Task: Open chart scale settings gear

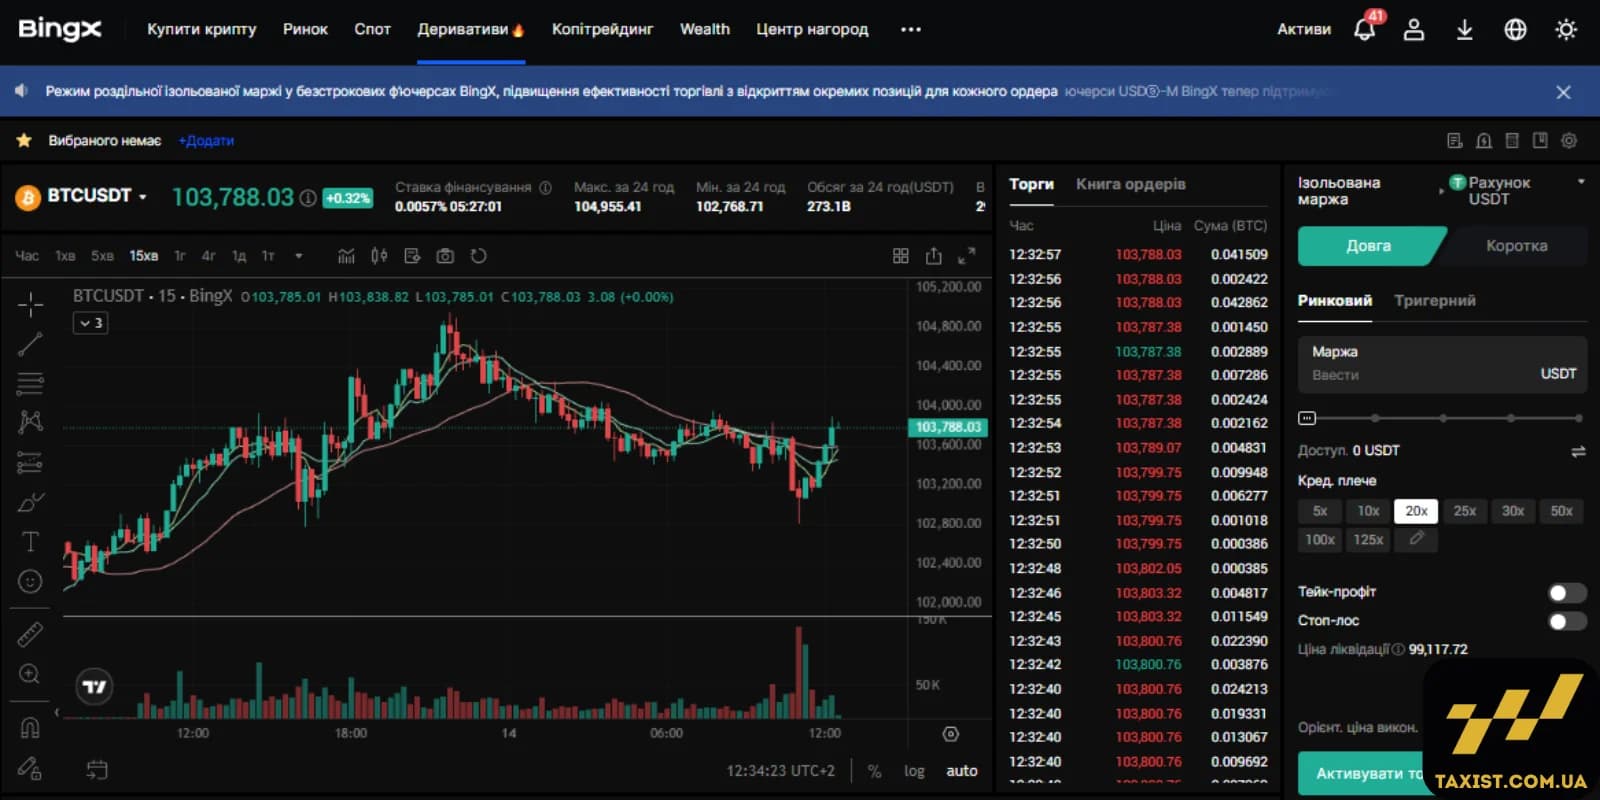Action: [951, 734]
